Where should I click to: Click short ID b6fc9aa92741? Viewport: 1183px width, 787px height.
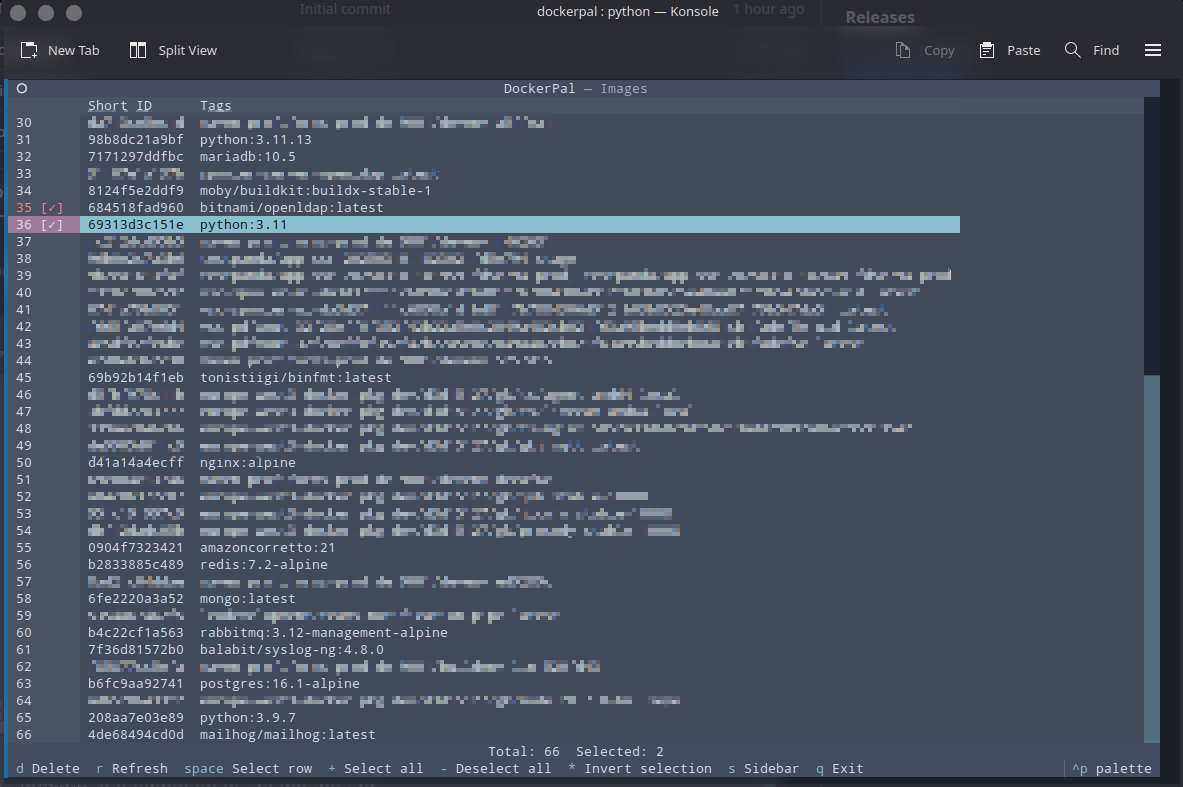pyautogui.click(x=136, y=684)
